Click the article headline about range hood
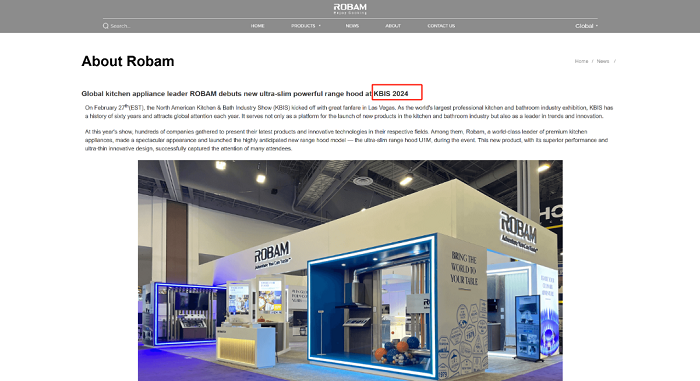Screen dimensions: 700x381 [x=245, y=94]
